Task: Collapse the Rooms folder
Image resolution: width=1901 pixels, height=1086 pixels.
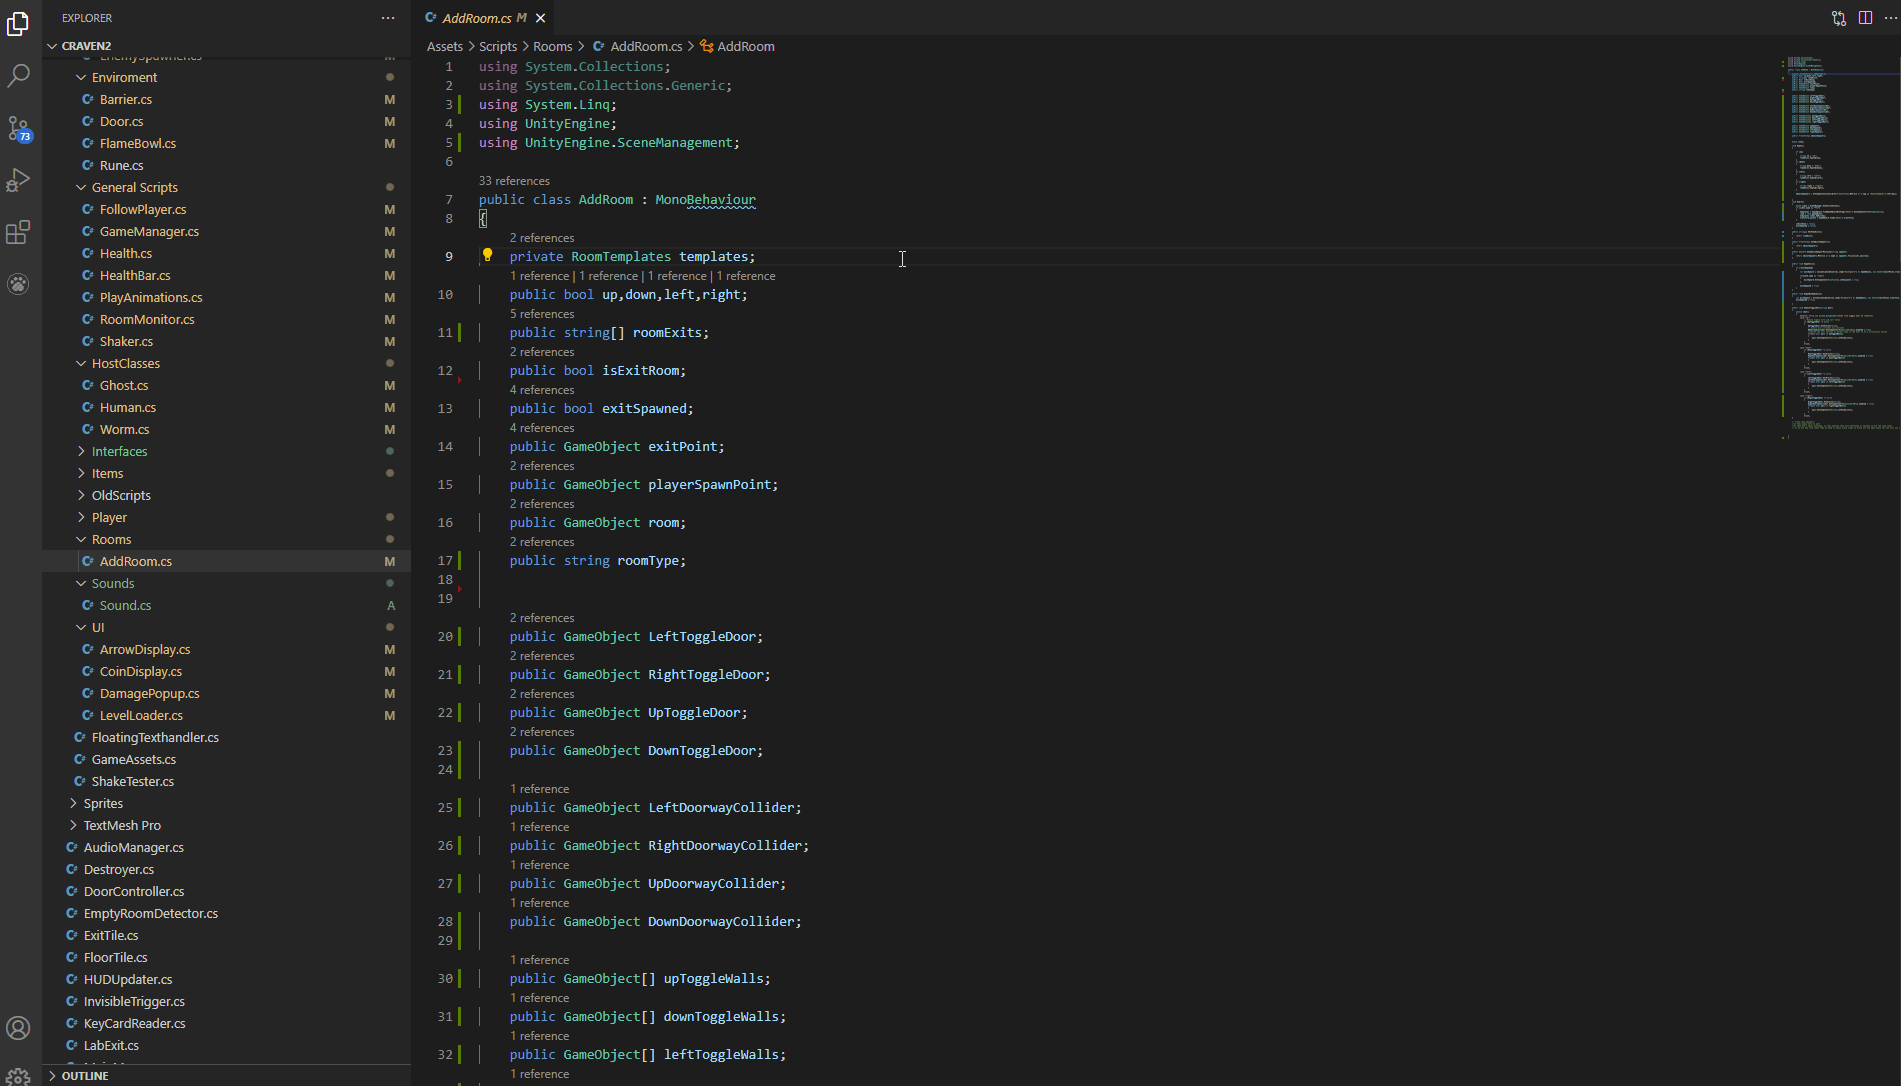Action: [81, 539]
